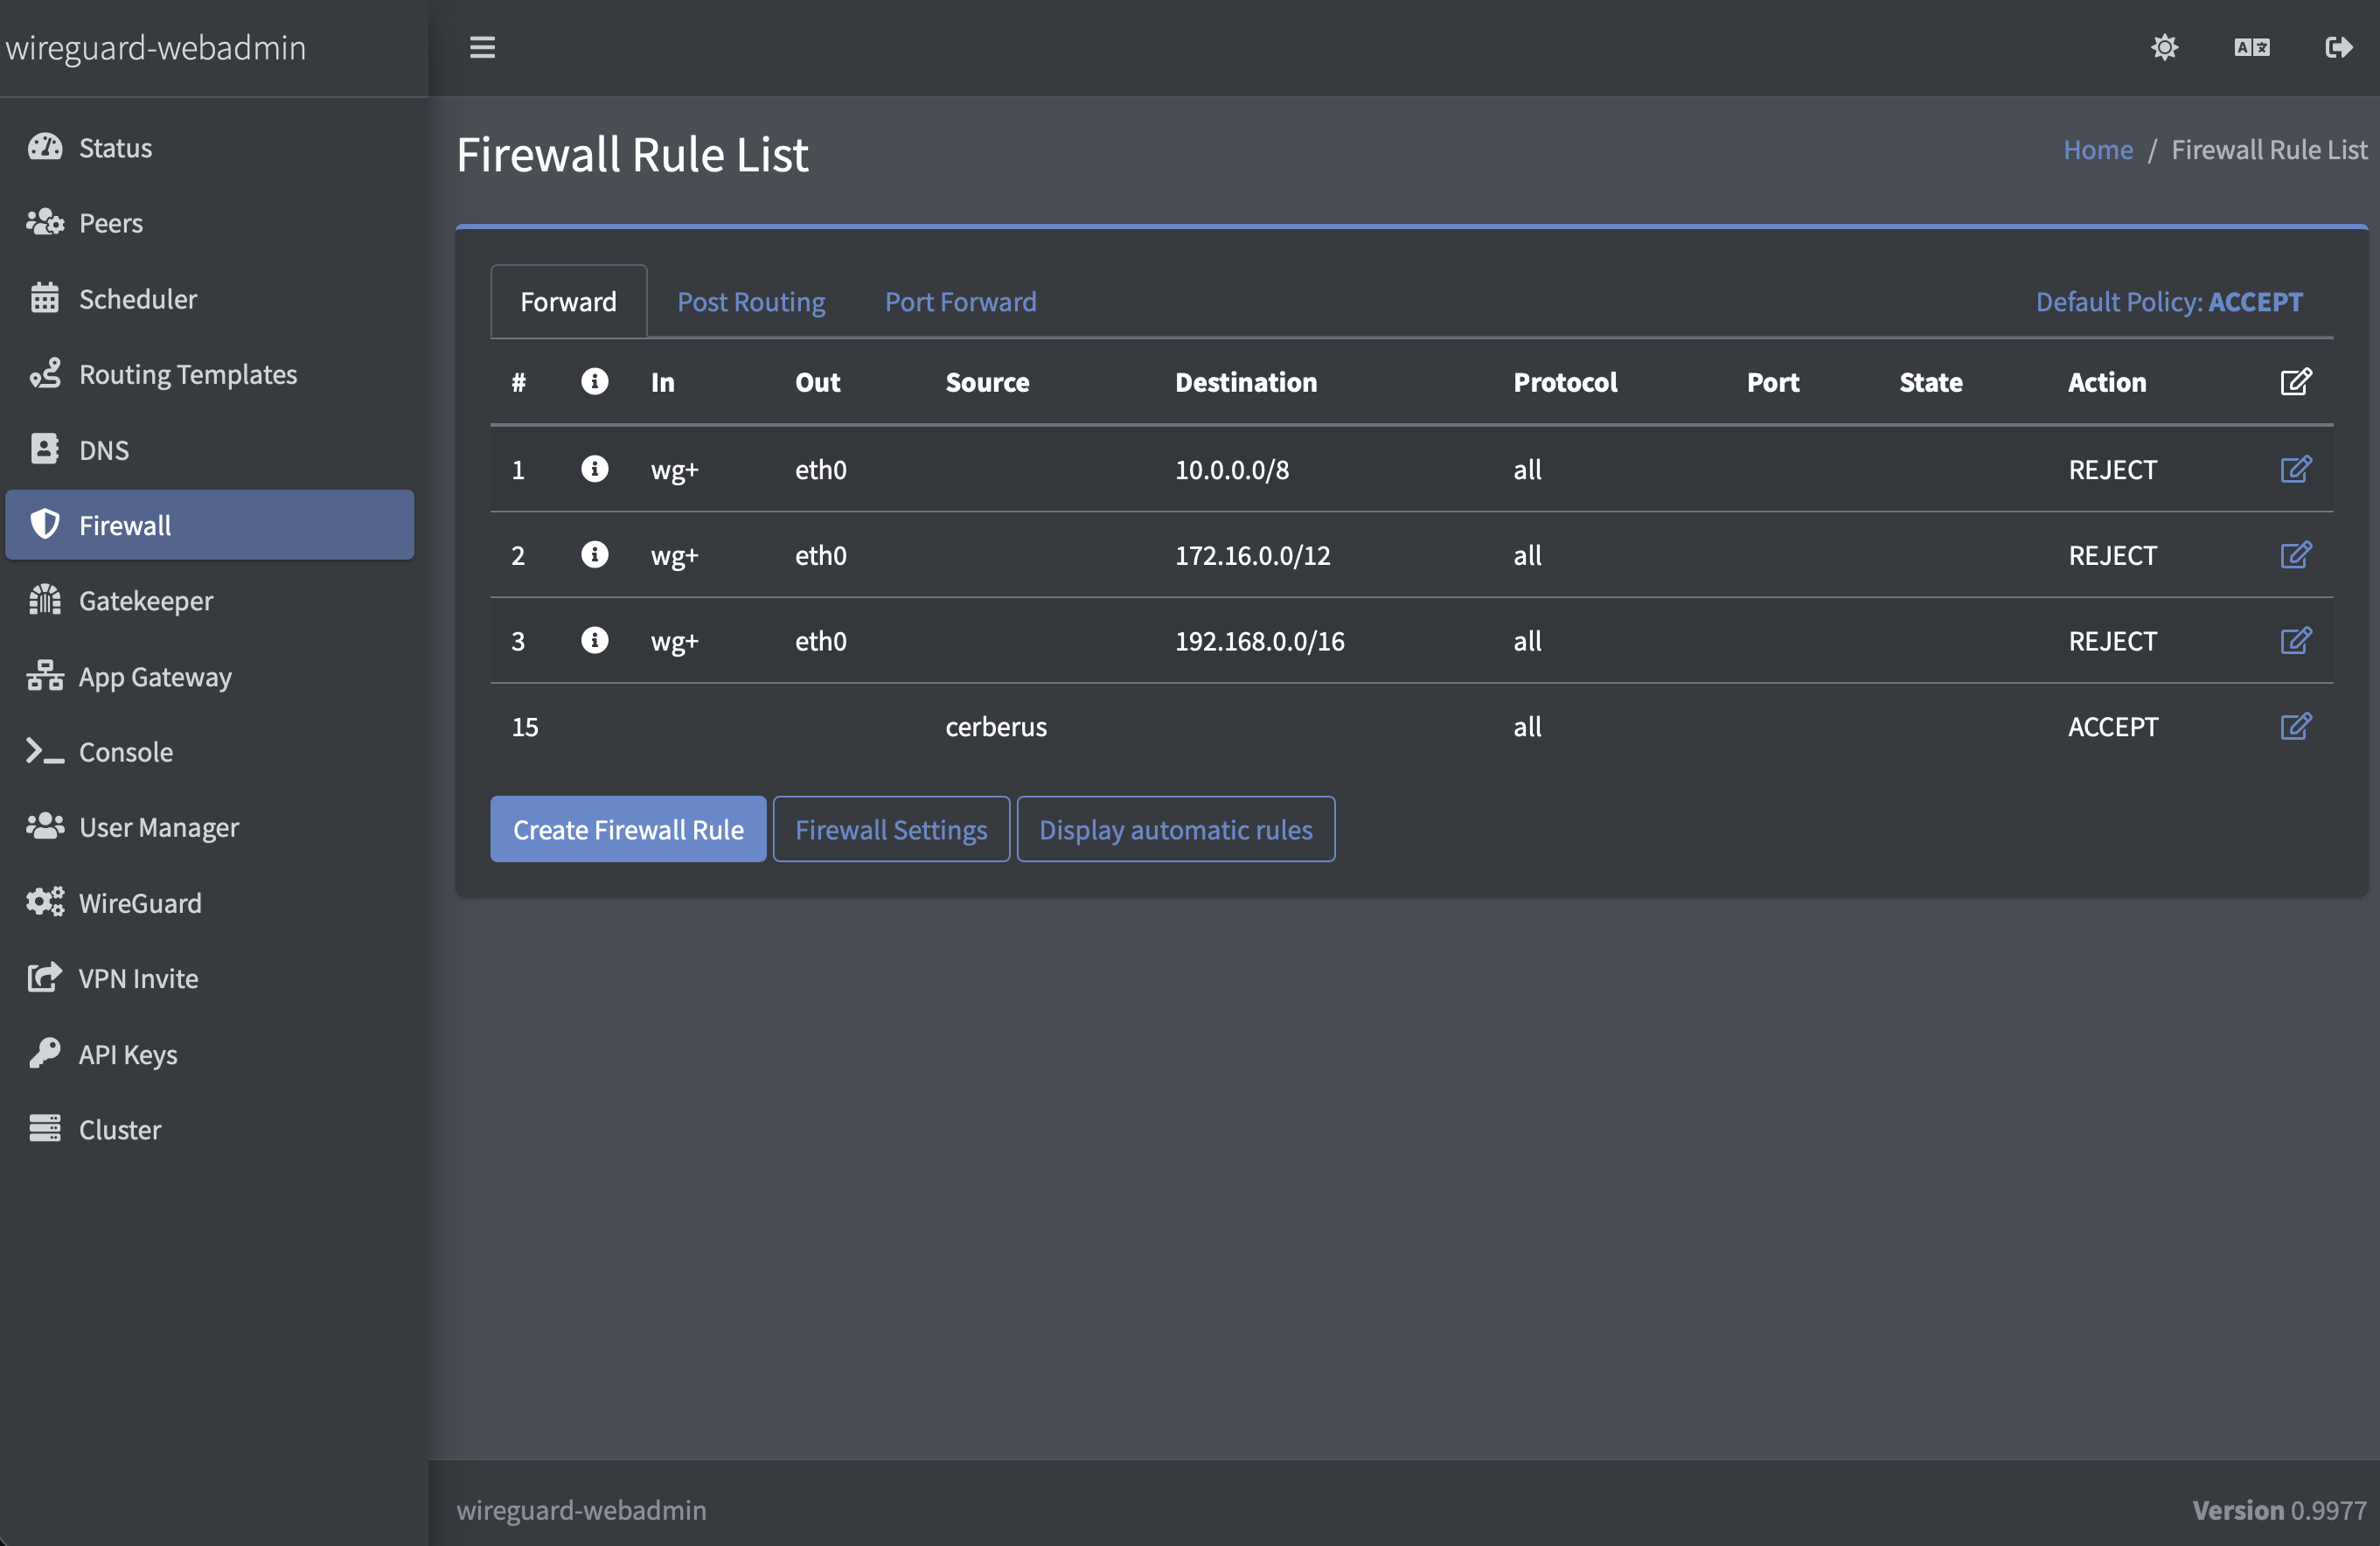2380x1546 pixels.
Task: Switch to the Port Forward tab
Action: tap(959, 301)
